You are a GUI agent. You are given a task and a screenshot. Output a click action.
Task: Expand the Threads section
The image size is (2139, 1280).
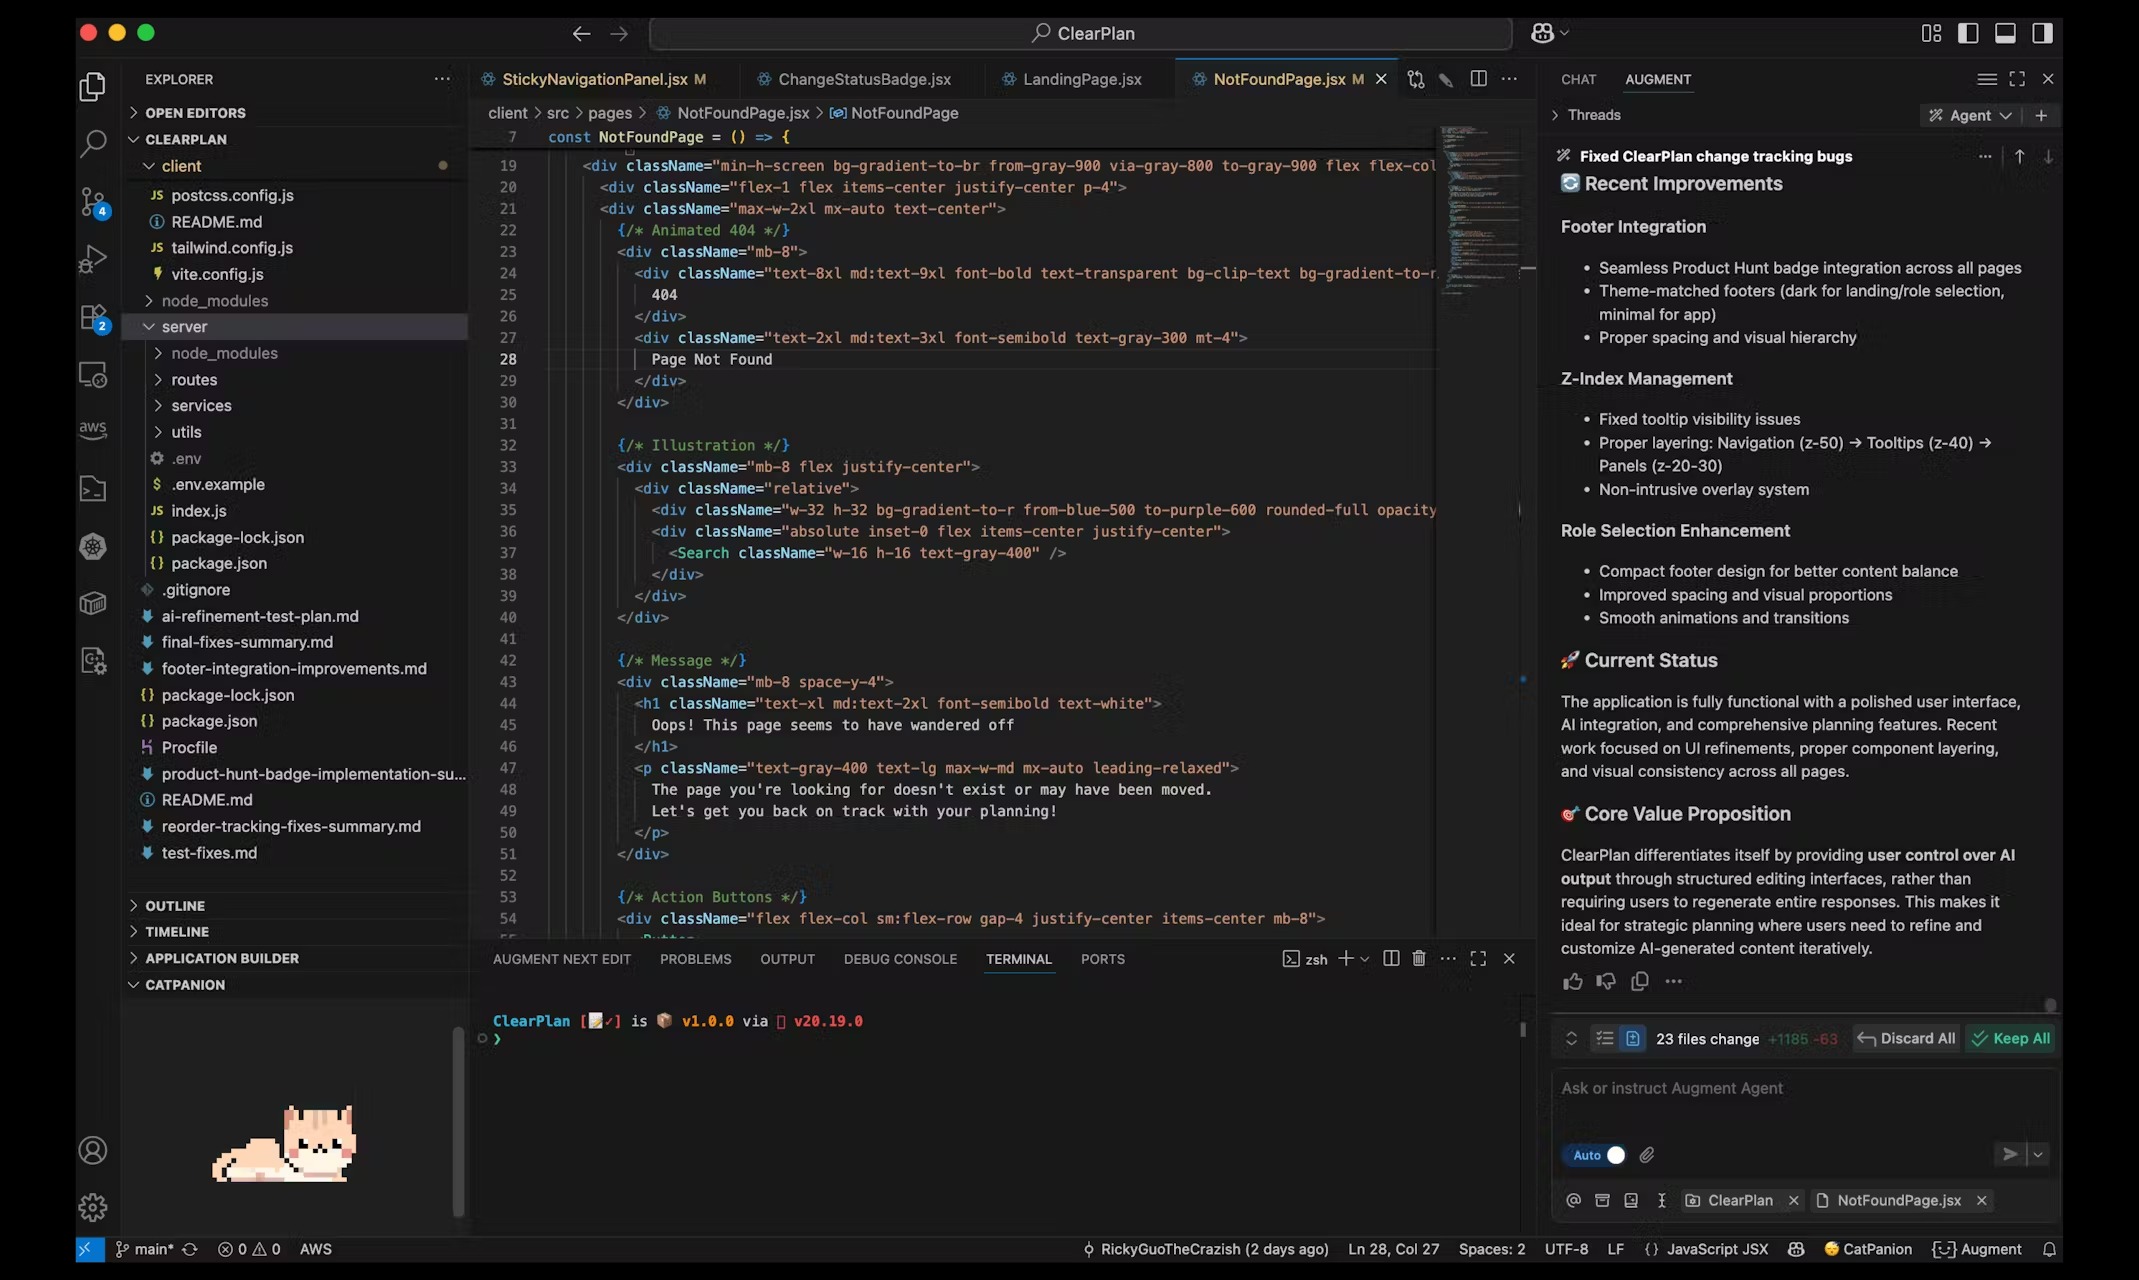click(1586, 115)
